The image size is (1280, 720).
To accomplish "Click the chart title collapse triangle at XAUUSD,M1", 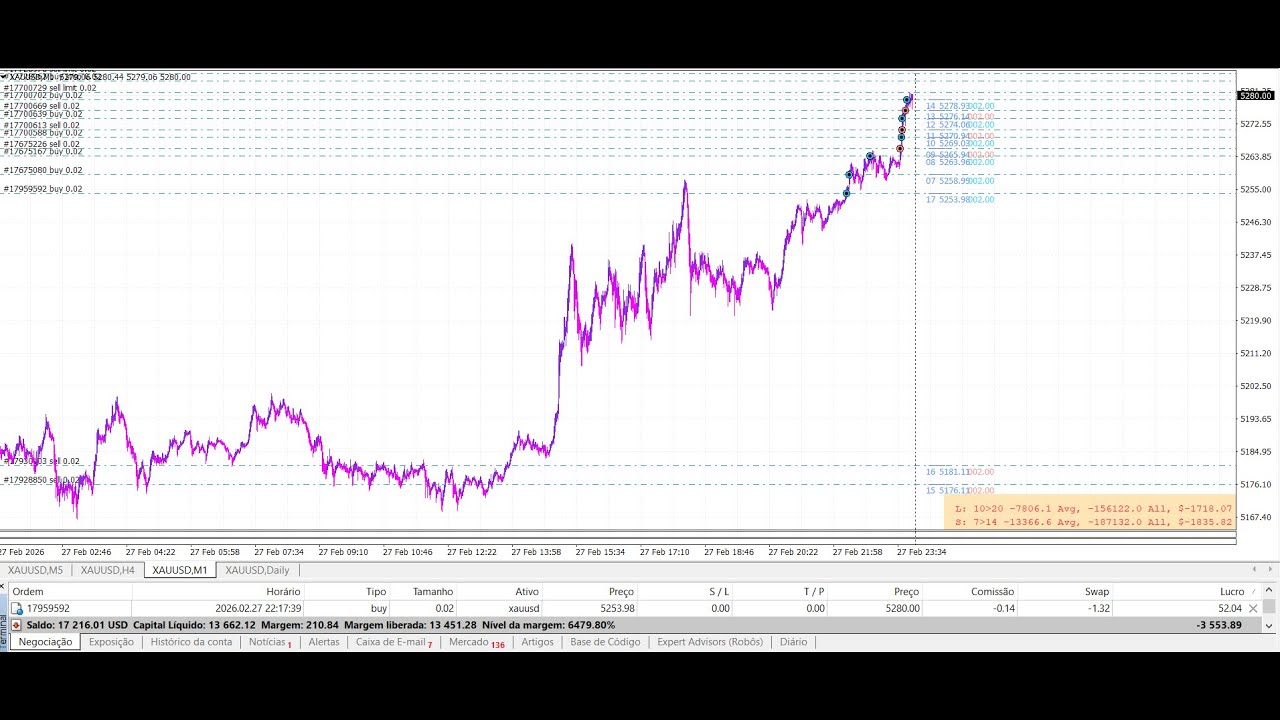I will click(4, 77).
